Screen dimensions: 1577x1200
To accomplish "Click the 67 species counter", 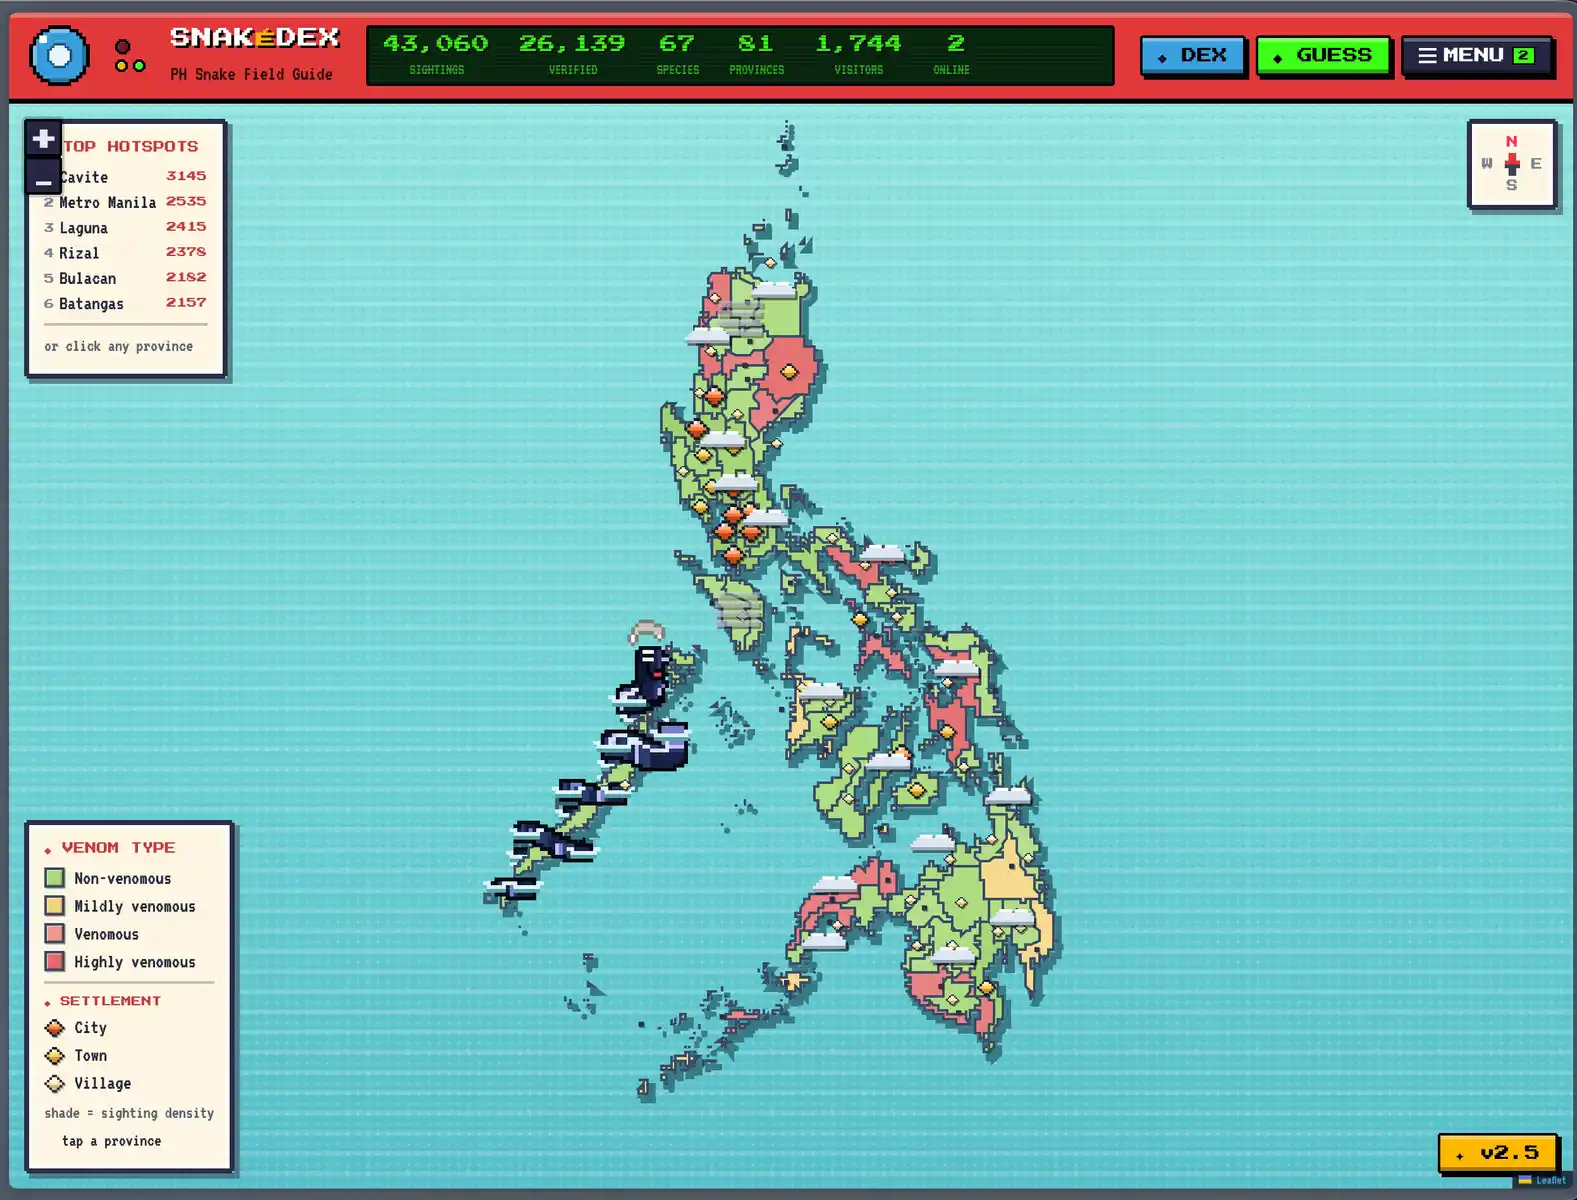I will point(677,55).
